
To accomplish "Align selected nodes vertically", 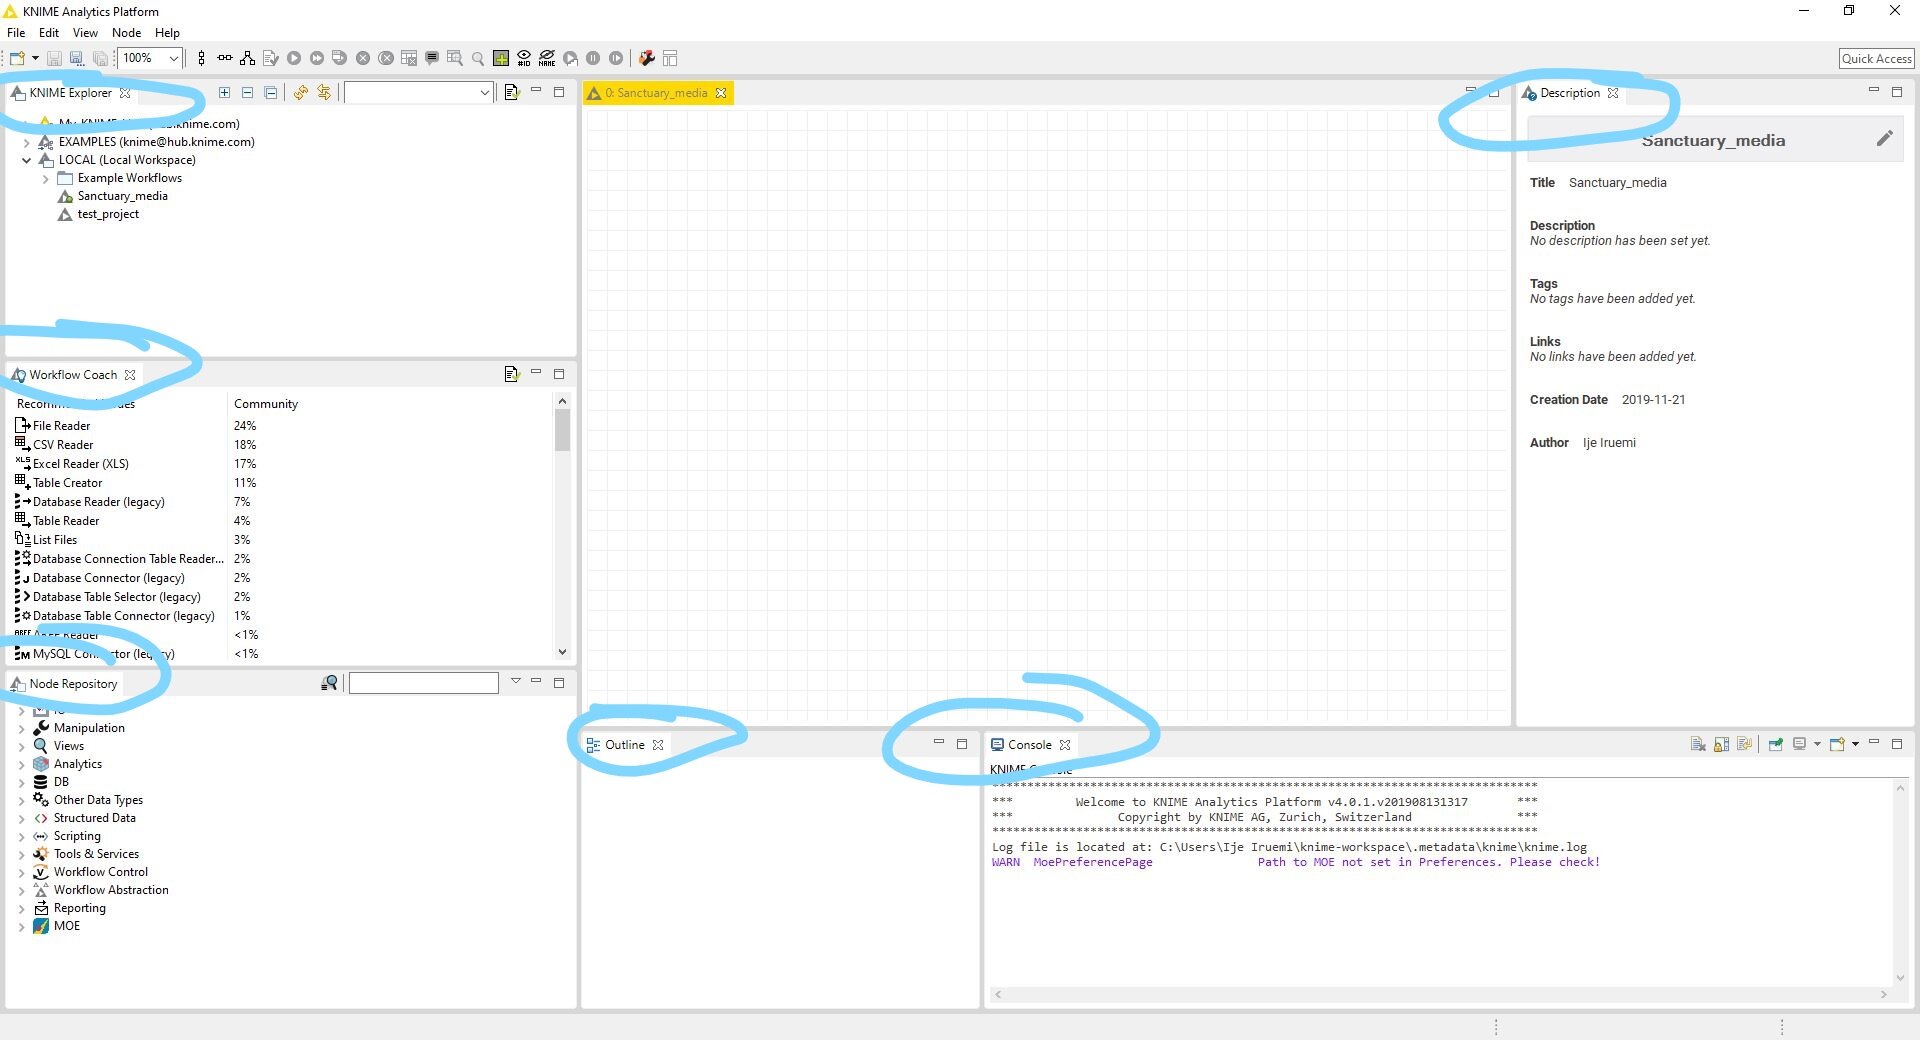I will (202, 58).
